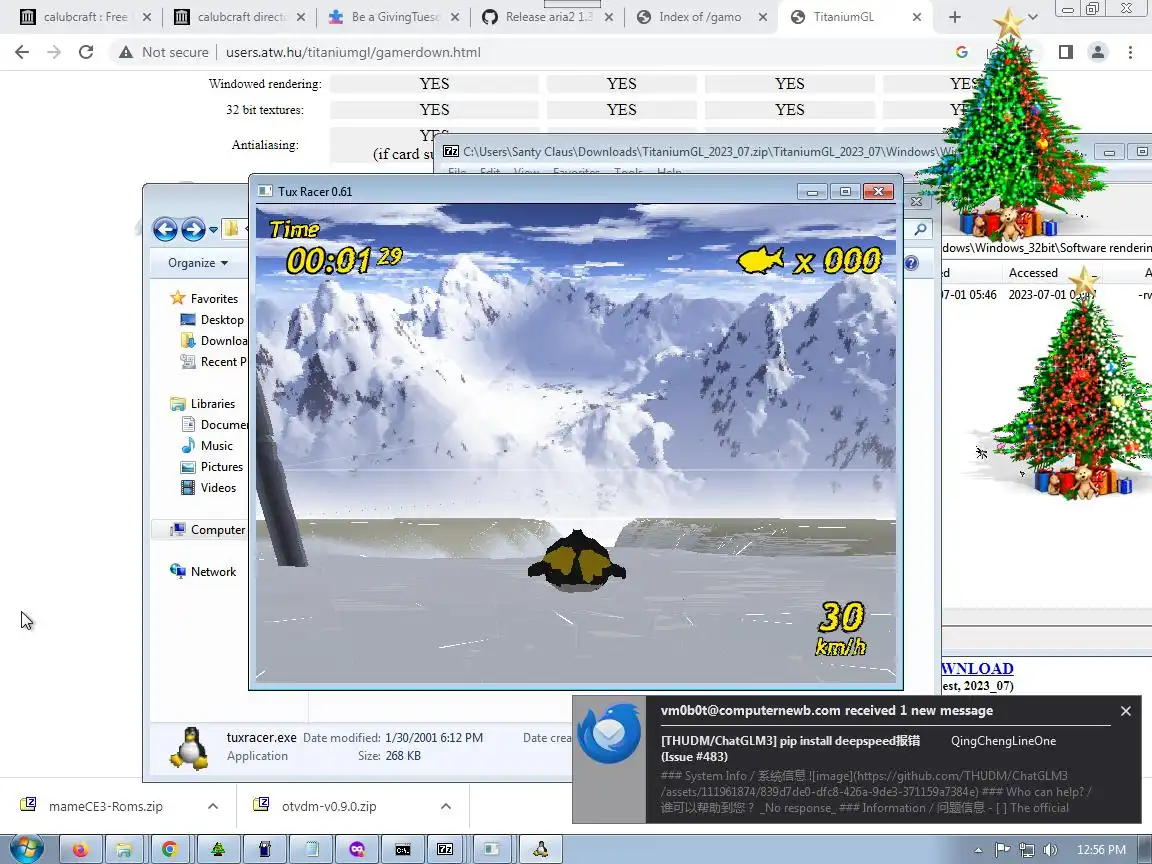Click Explorer back navigation button
Image resolution: width=1152 pixels, height=864 pixels.
165,229
